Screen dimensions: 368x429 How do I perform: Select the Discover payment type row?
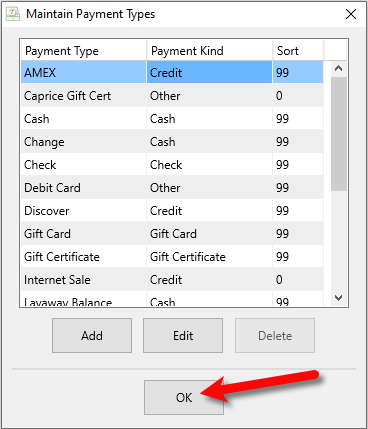tap(172, 211)
